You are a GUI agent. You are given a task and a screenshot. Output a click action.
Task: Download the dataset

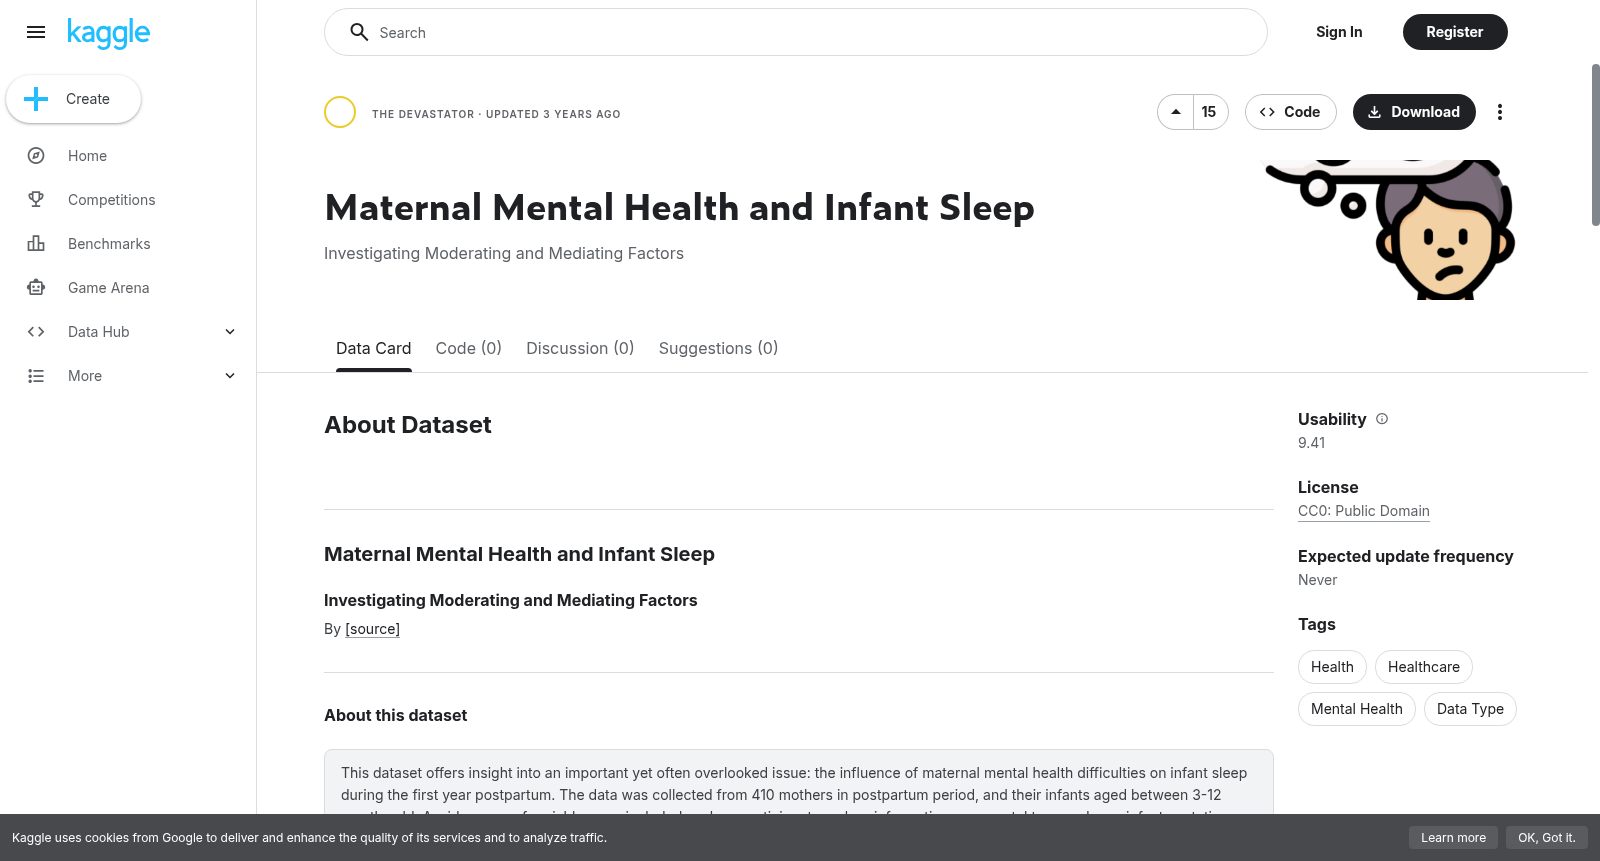coord(1414,112)
